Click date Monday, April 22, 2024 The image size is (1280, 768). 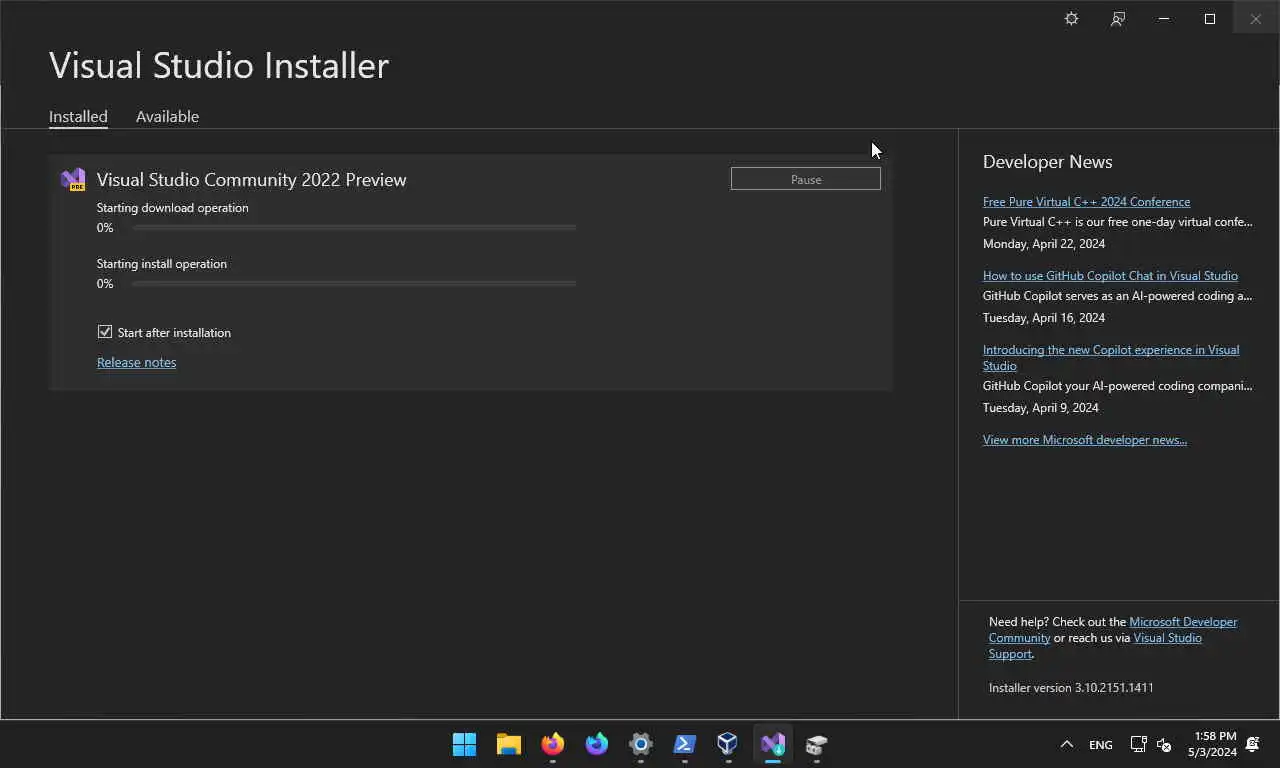pos(1044,244)
